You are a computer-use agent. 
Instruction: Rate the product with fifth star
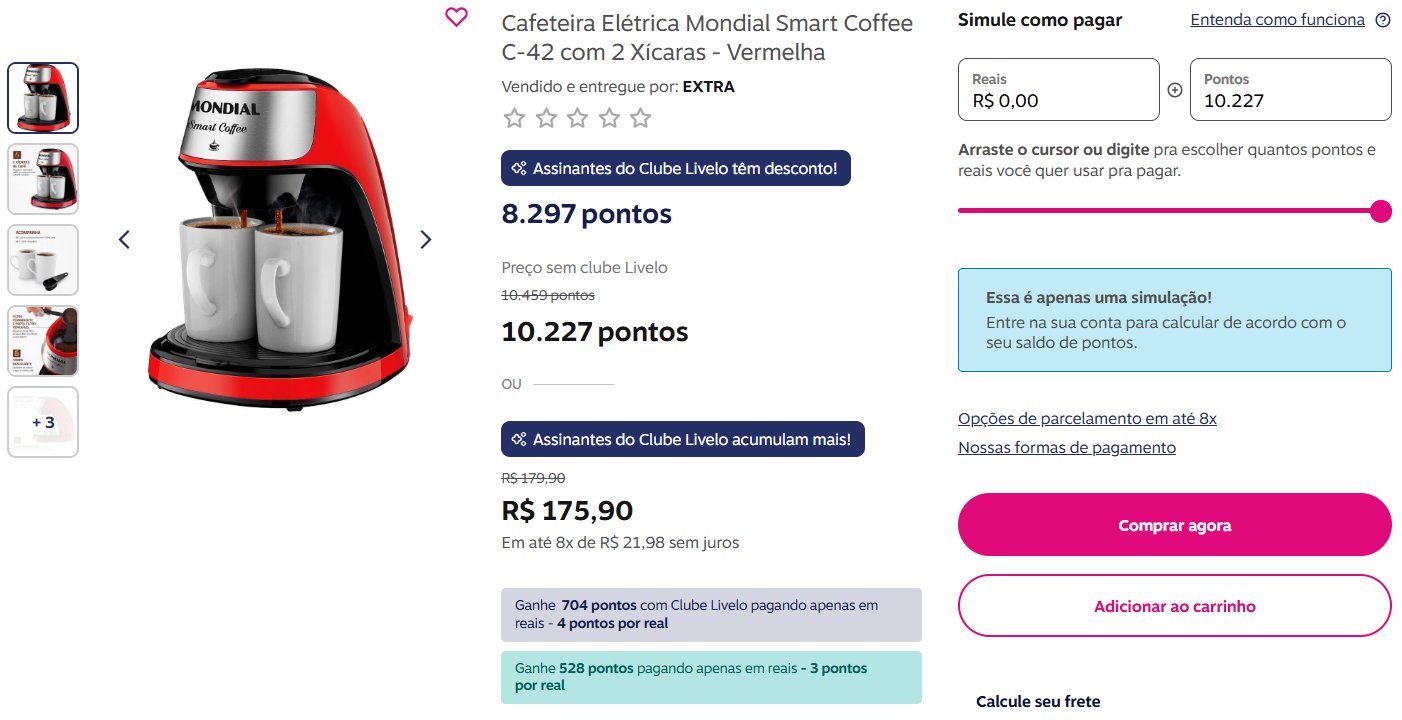pos(641,119)
